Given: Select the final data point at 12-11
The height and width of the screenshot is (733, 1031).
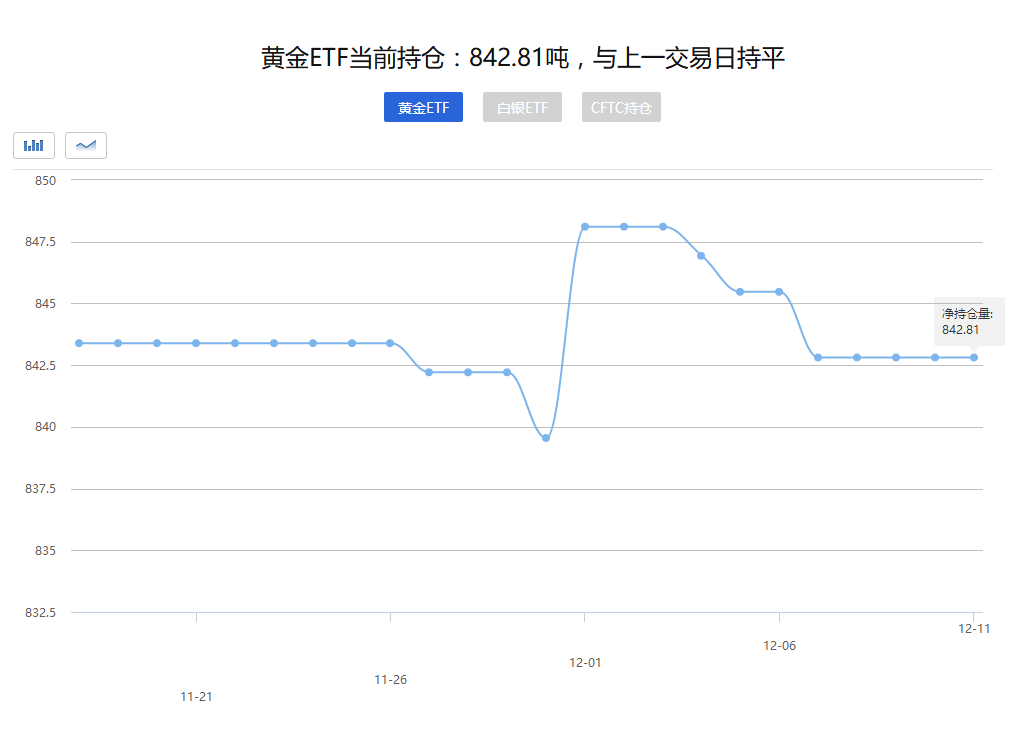Looking at the screenshot, I should click(971, 356).
